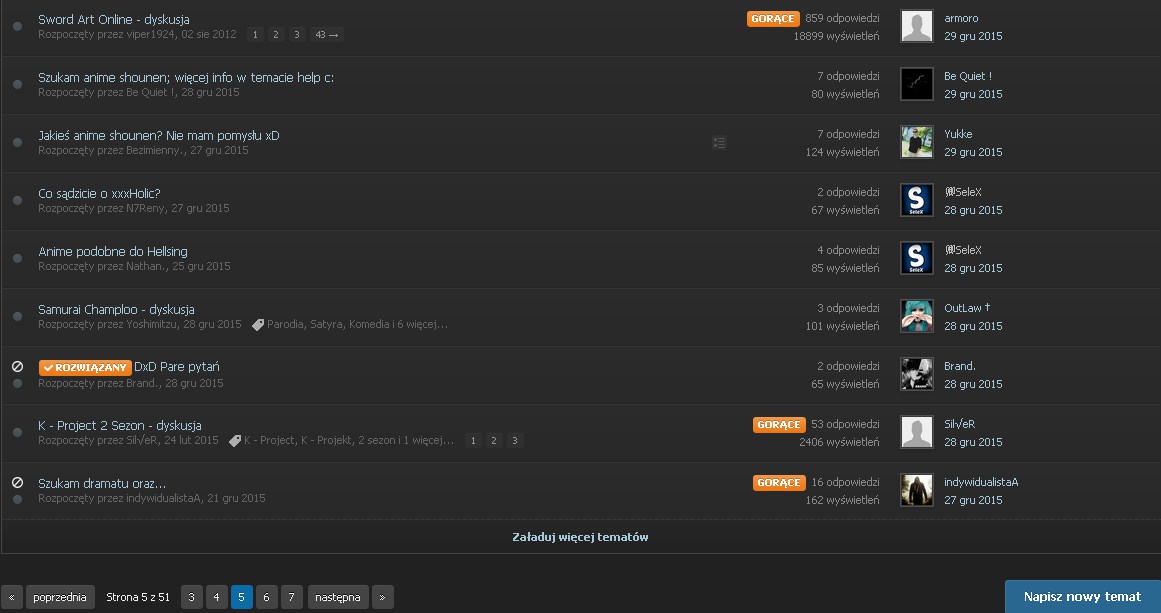Open Anime podobne do Hellsing topic
Image resolution: width=1161 pixels, height=613 pixels.
[x=113, y=252]
